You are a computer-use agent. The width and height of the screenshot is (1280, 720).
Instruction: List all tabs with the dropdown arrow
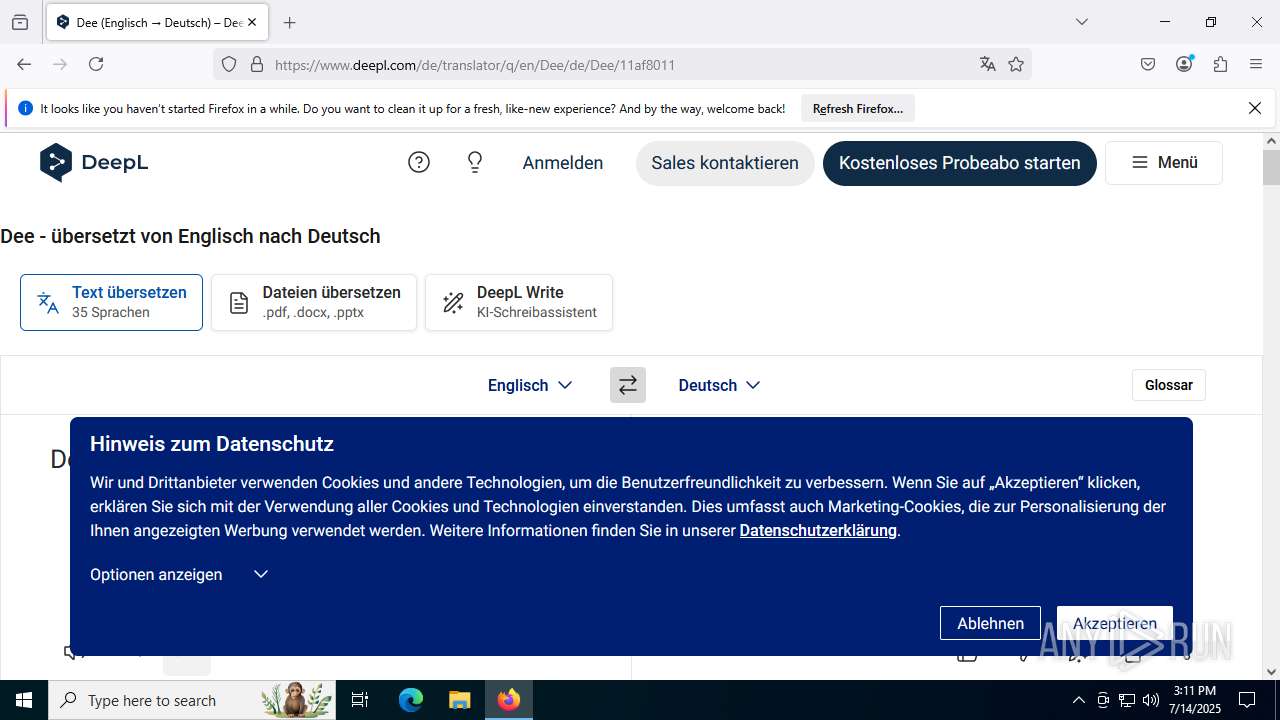tap(1081, 22)
